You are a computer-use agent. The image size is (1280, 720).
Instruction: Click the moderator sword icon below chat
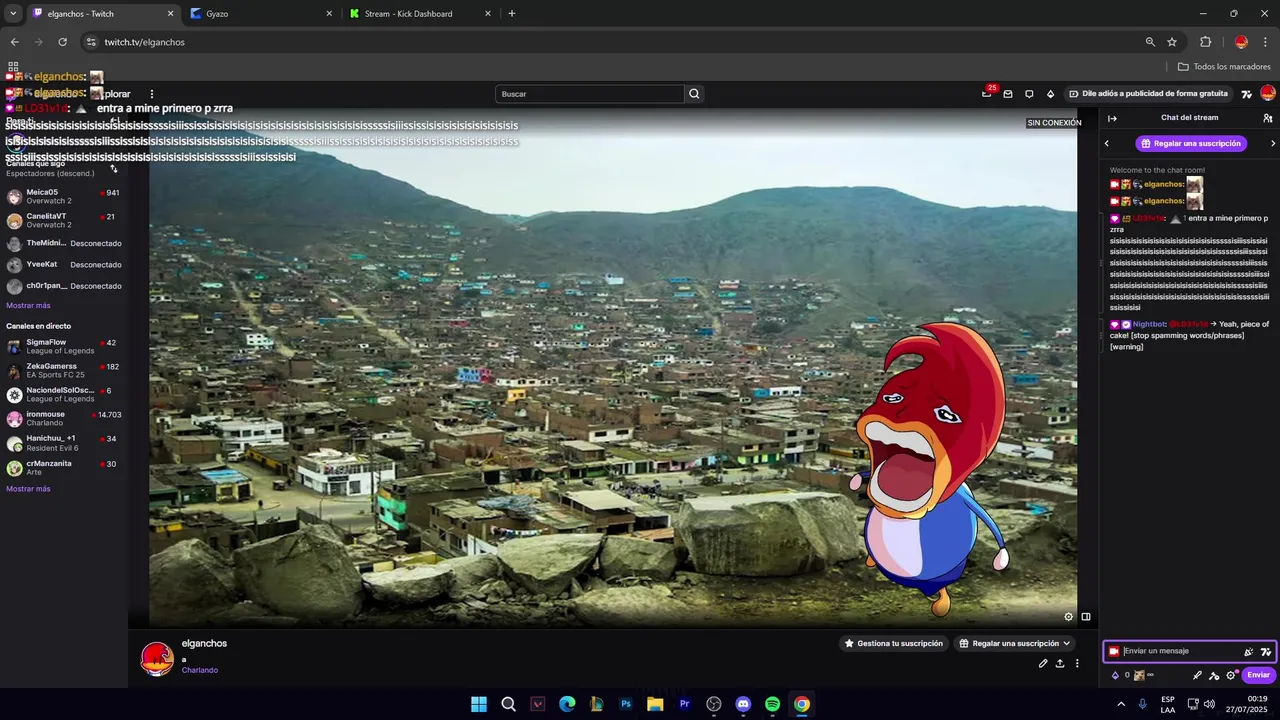(x=1197, y=675)
